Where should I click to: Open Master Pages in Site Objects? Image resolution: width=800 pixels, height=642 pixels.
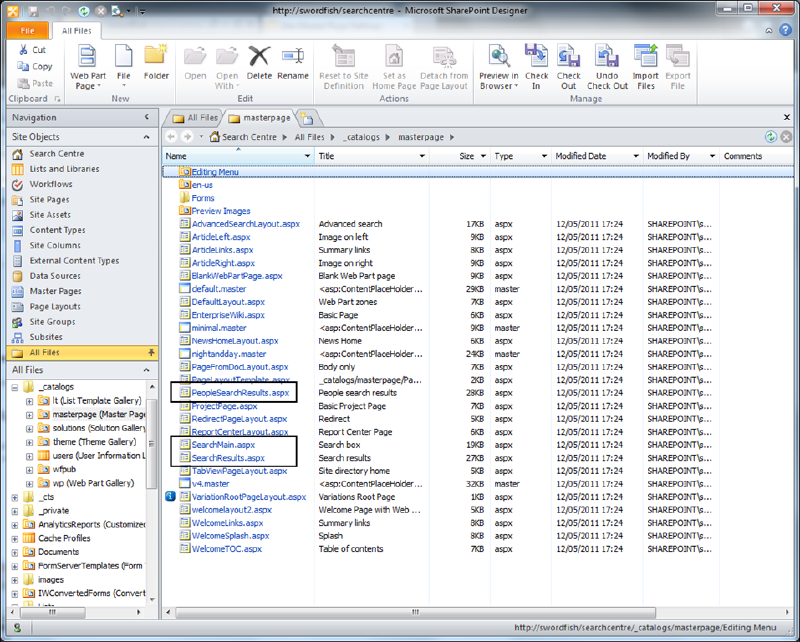pyautogui.click(x=55, y=291)
